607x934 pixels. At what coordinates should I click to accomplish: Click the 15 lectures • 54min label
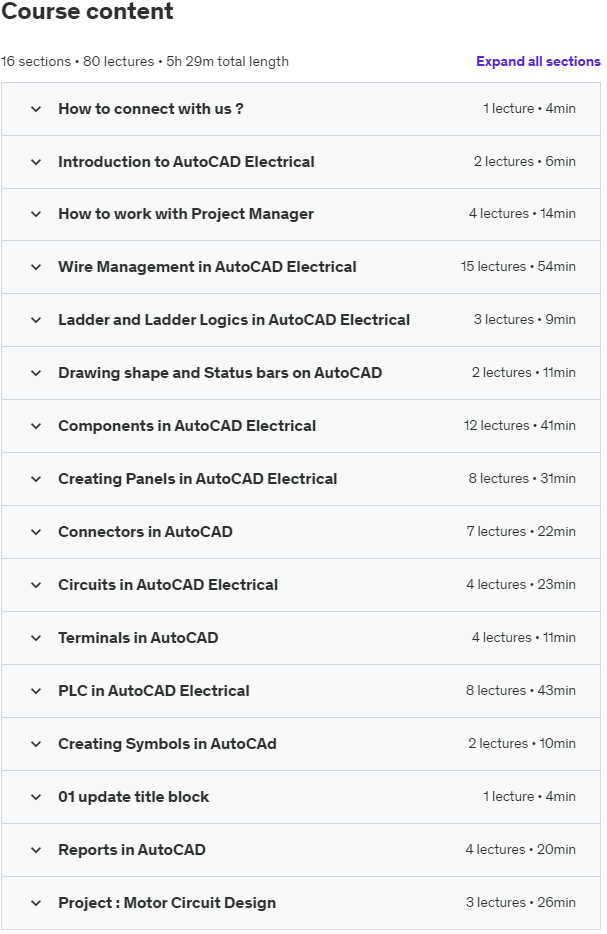(518, 267)
